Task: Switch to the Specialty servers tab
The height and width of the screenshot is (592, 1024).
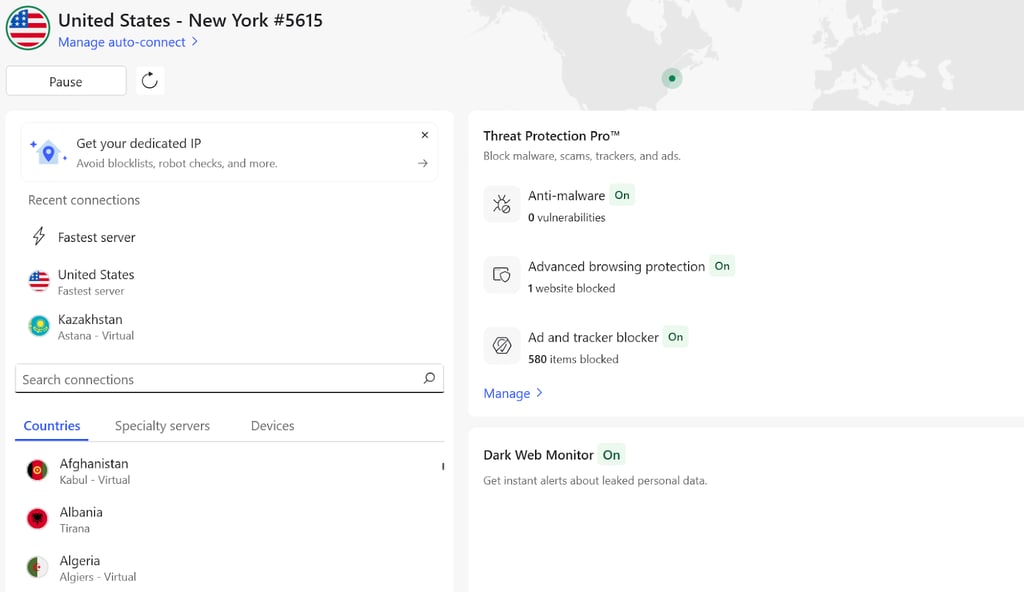Action: pos(163,426)
